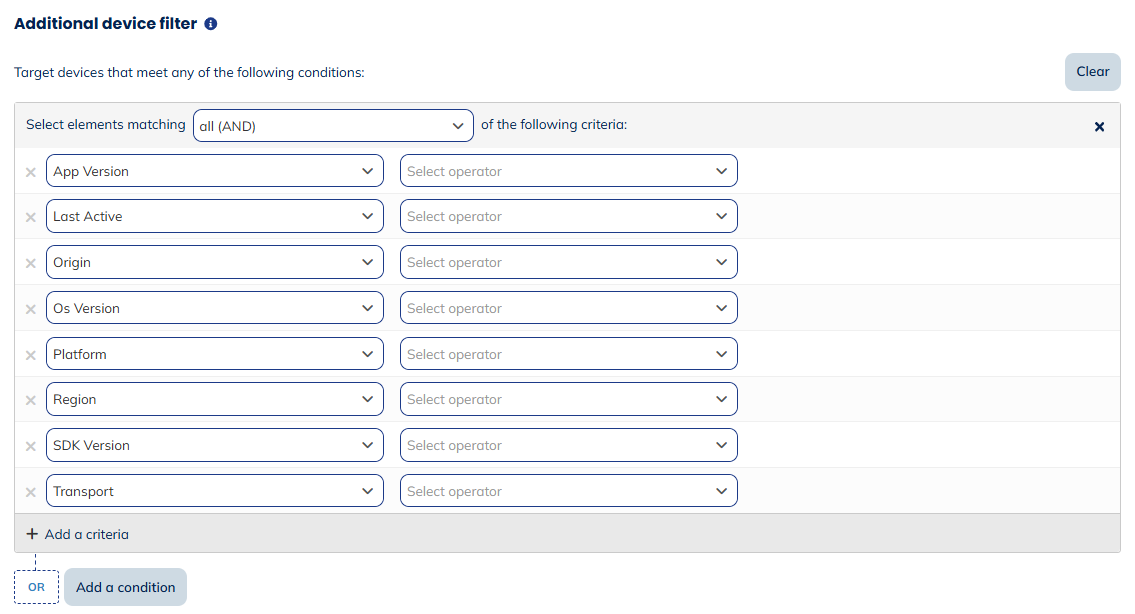The width and height of the screenshot is (1135, 614).
Task: Remove the Os Version criteria row
Action: 30,307
